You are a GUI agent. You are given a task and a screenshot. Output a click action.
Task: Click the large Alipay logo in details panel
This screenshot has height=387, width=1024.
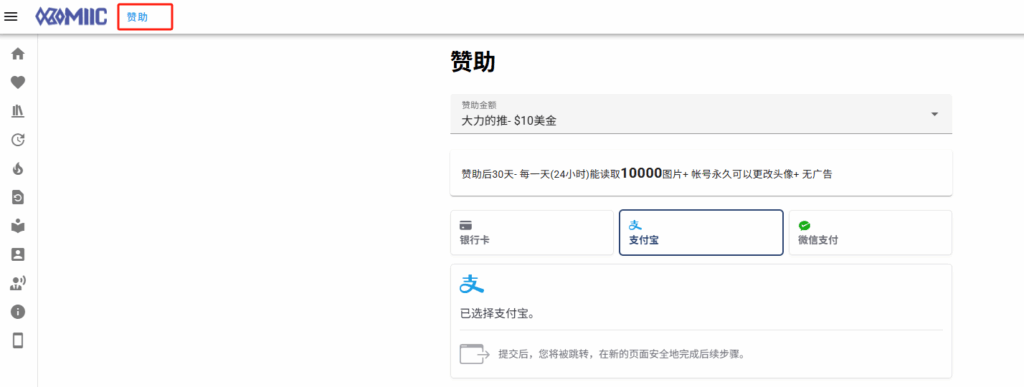[472, 284]
